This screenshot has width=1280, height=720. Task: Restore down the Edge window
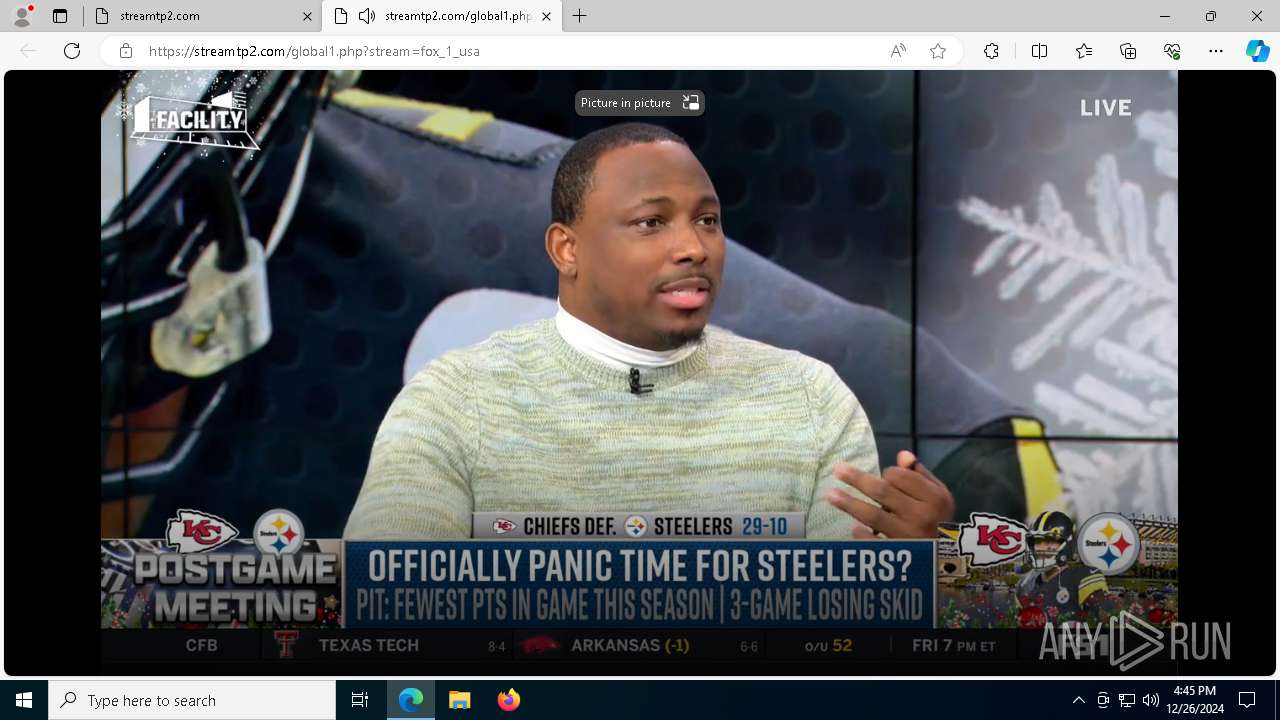pos(1211,16)
